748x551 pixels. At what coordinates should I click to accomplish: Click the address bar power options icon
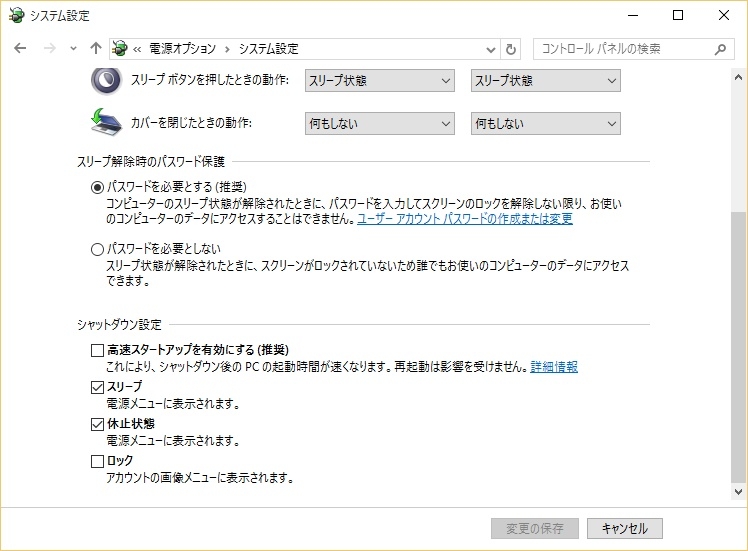121,48
